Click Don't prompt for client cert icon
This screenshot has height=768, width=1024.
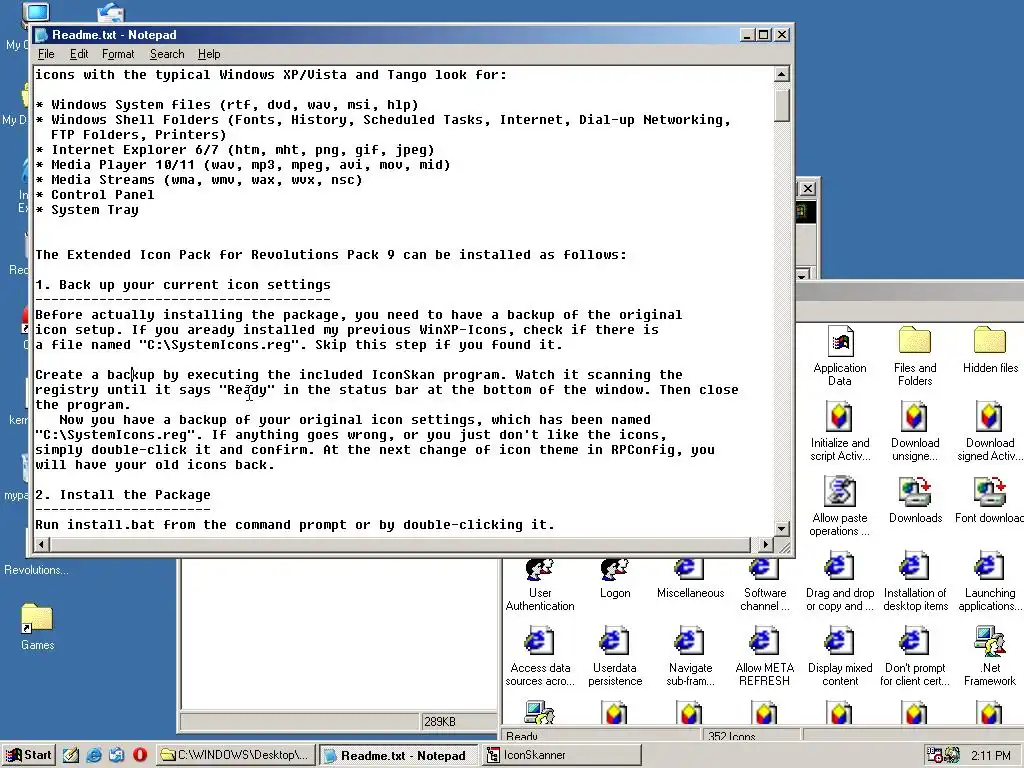914,642
